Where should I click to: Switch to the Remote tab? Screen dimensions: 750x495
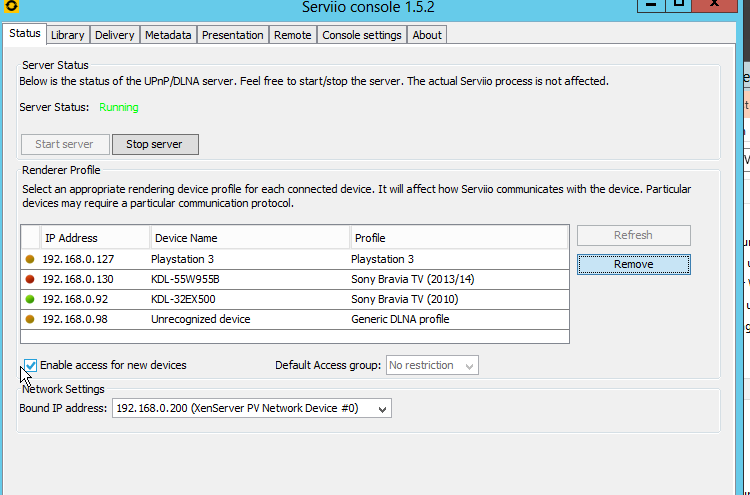[x=292, y=35]
